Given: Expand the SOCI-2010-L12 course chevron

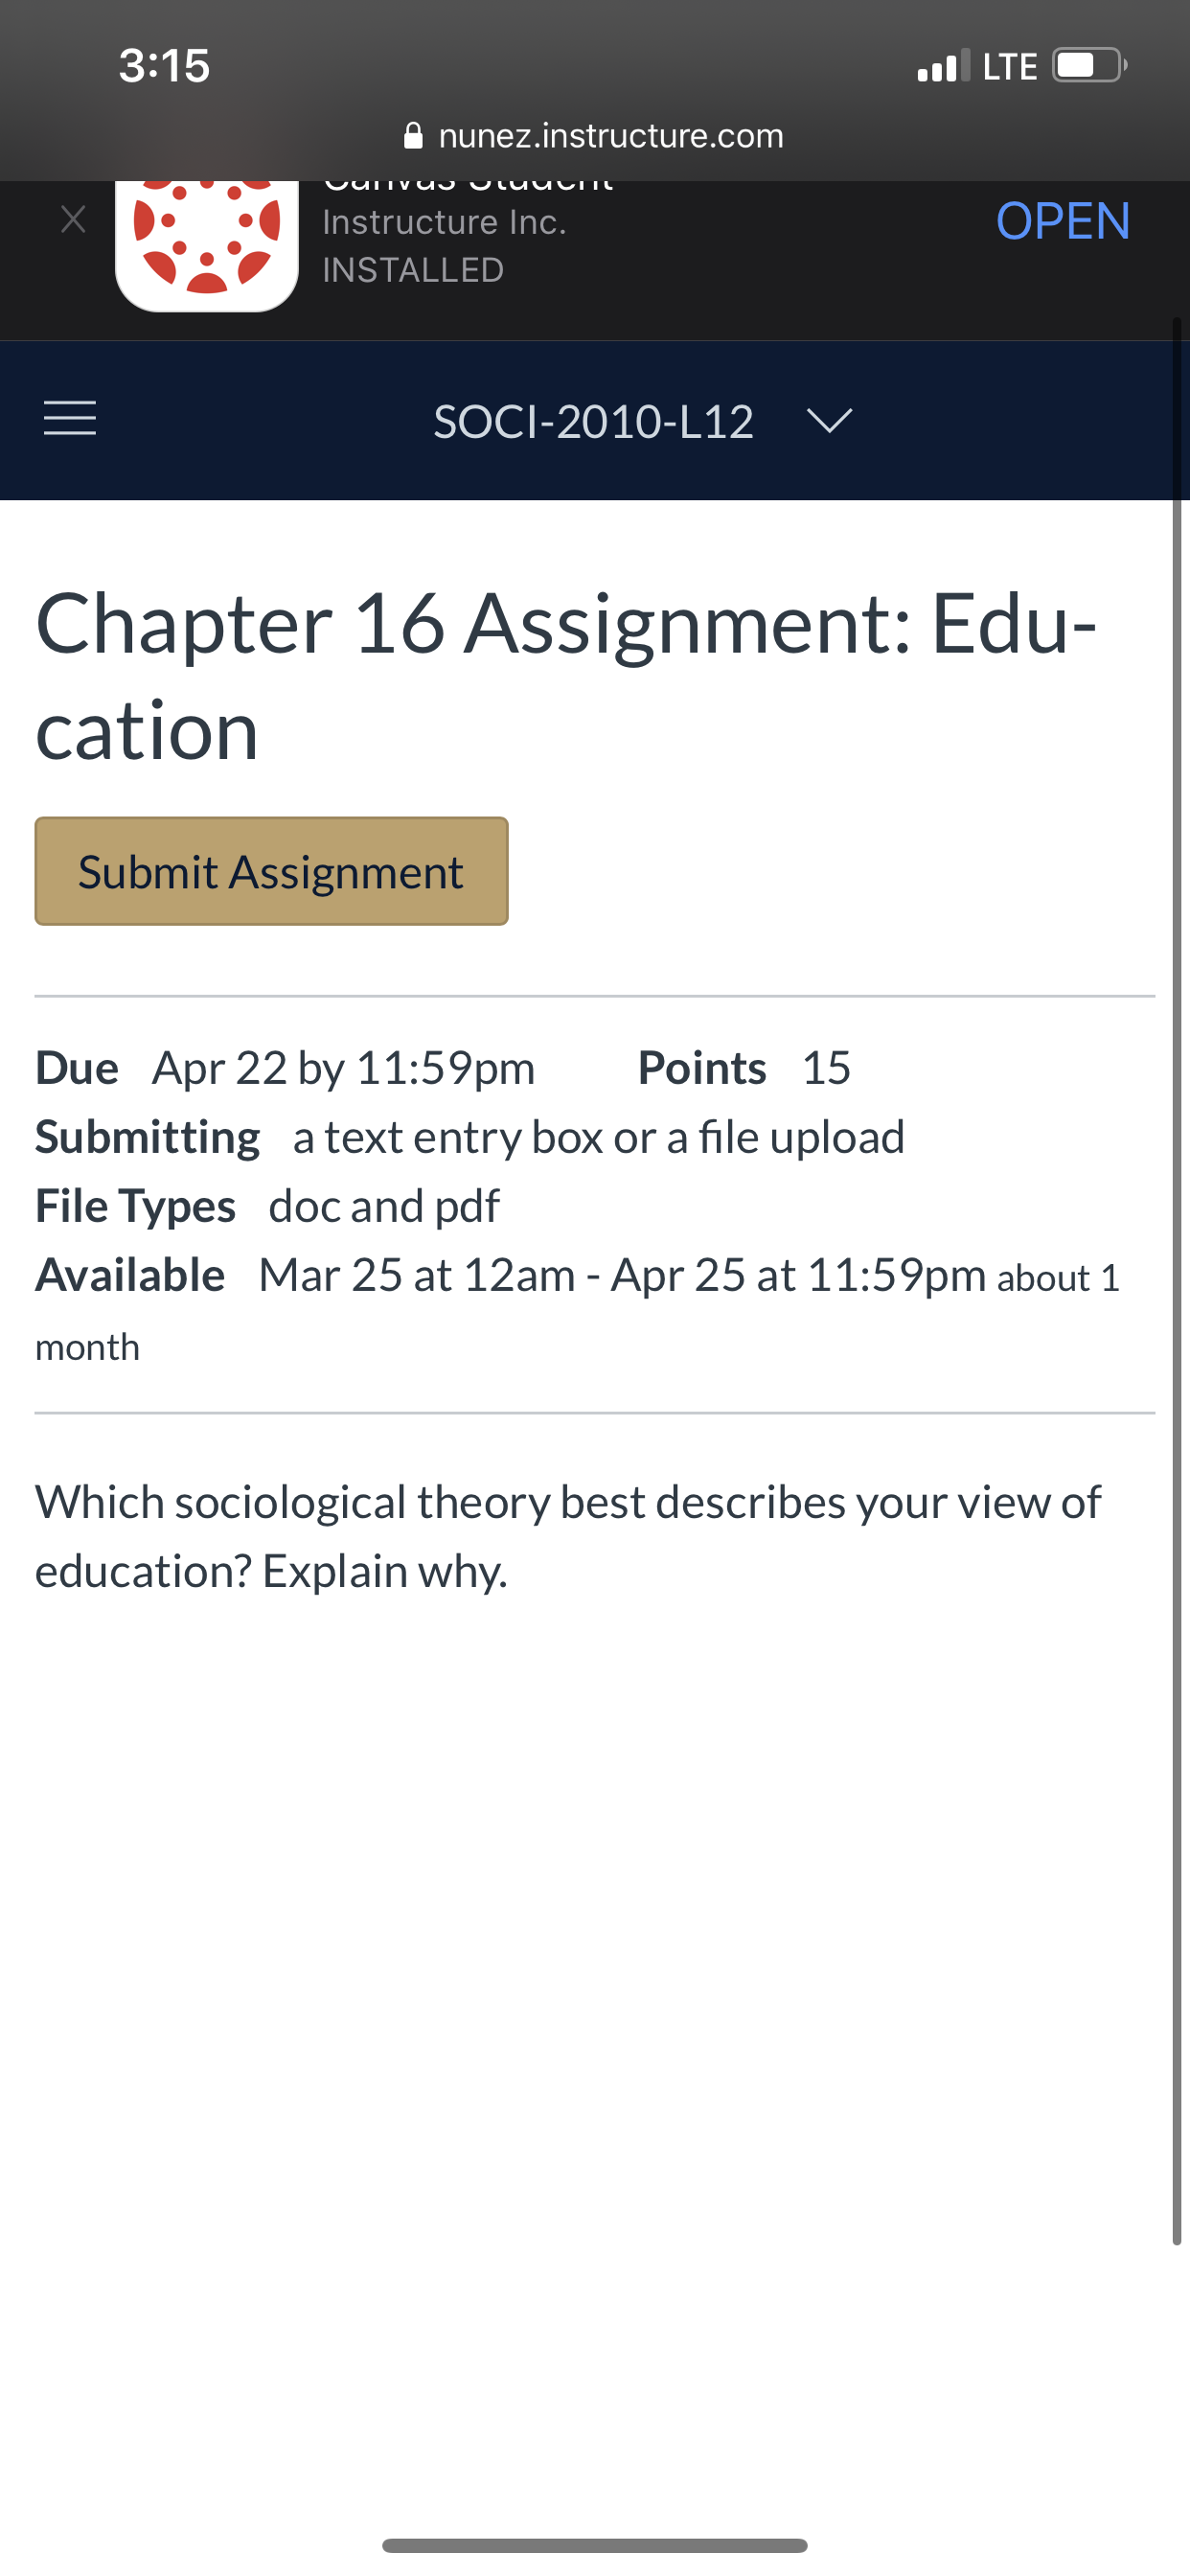Looking at the screenshot, I should (x=829, y=421).
